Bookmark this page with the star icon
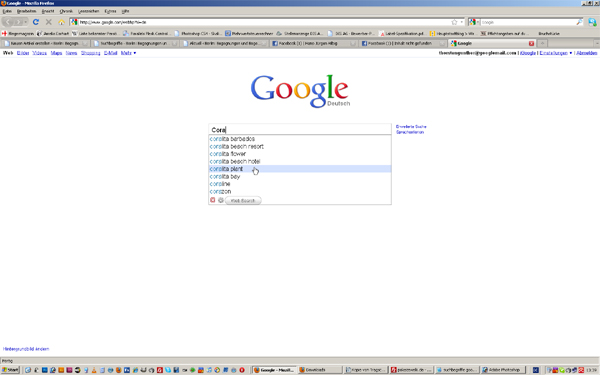600x375 pixels. (454, 22)
